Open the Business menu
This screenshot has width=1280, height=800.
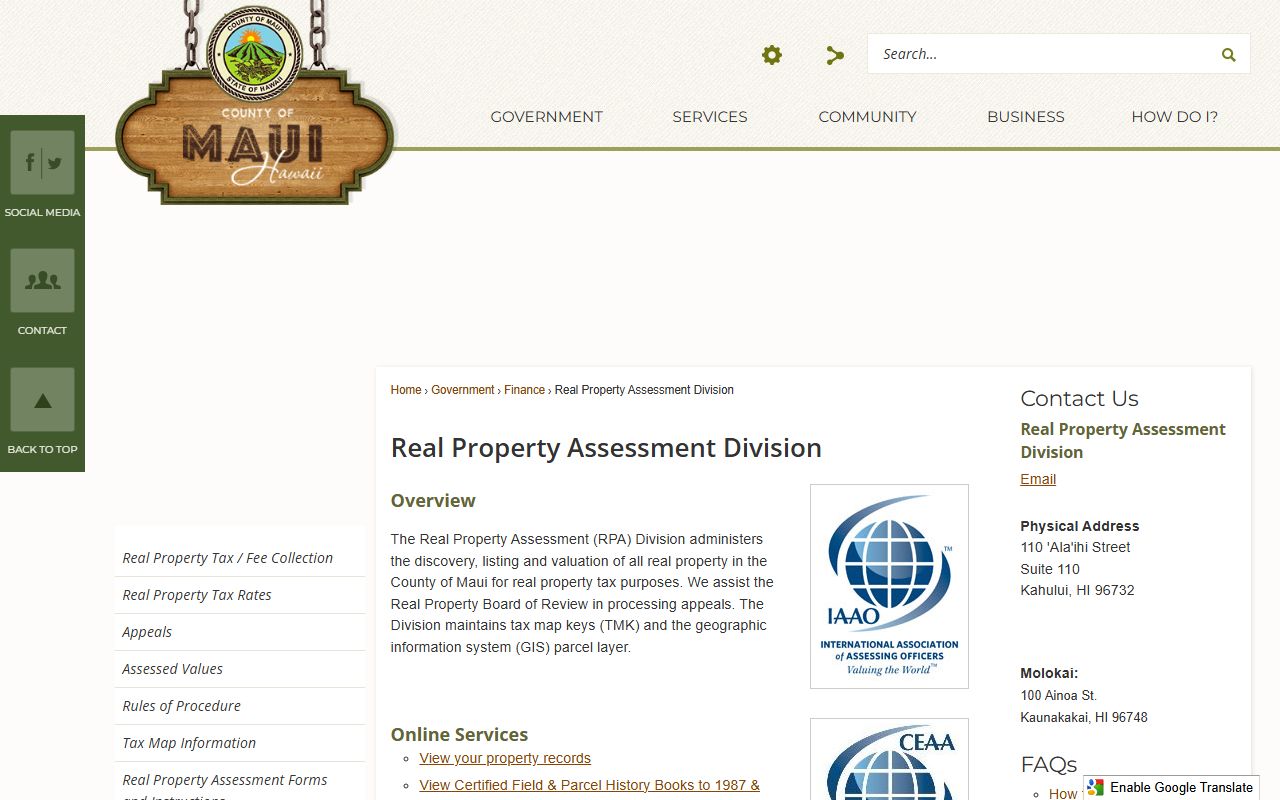[1026, 117]
